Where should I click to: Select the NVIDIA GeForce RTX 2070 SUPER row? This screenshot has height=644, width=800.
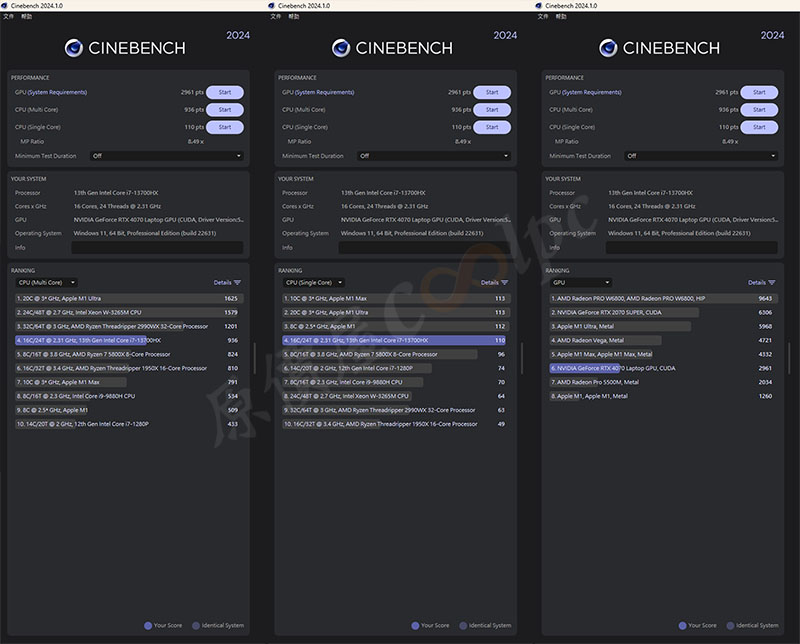click(x=664, y=312)
